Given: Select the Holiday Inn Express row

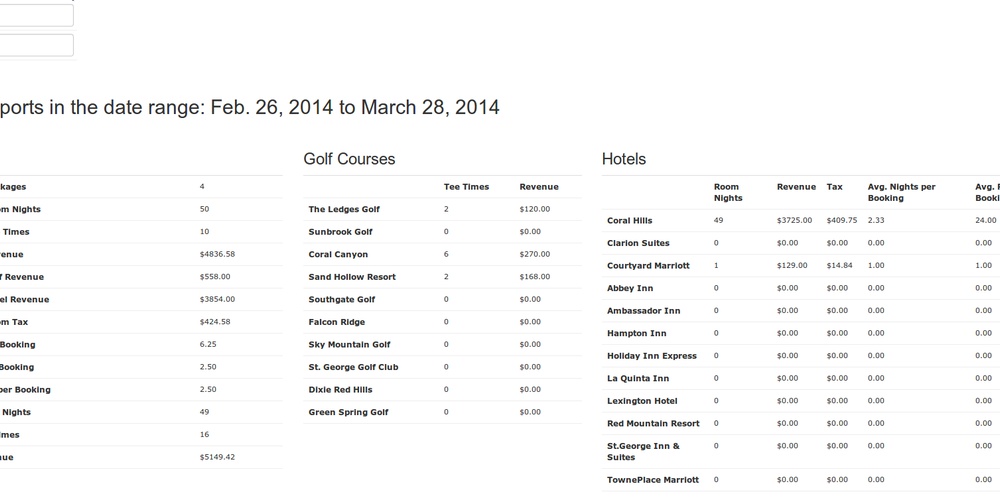Looking at the screenshot, I should [x=651, y=356].
